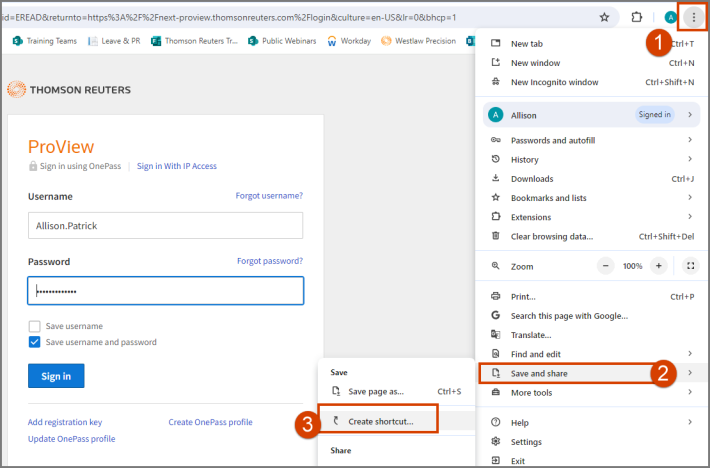Expand Bookmarks and lists submenu
Viewport: 710px width, 468px height.
(x=592, y=198)
